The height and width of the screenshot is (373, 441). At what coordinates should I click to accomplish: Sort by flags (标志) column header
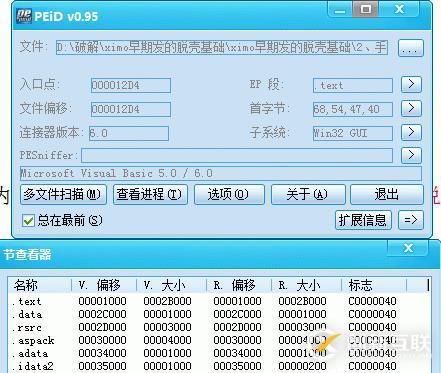click(x=374, y=285)
